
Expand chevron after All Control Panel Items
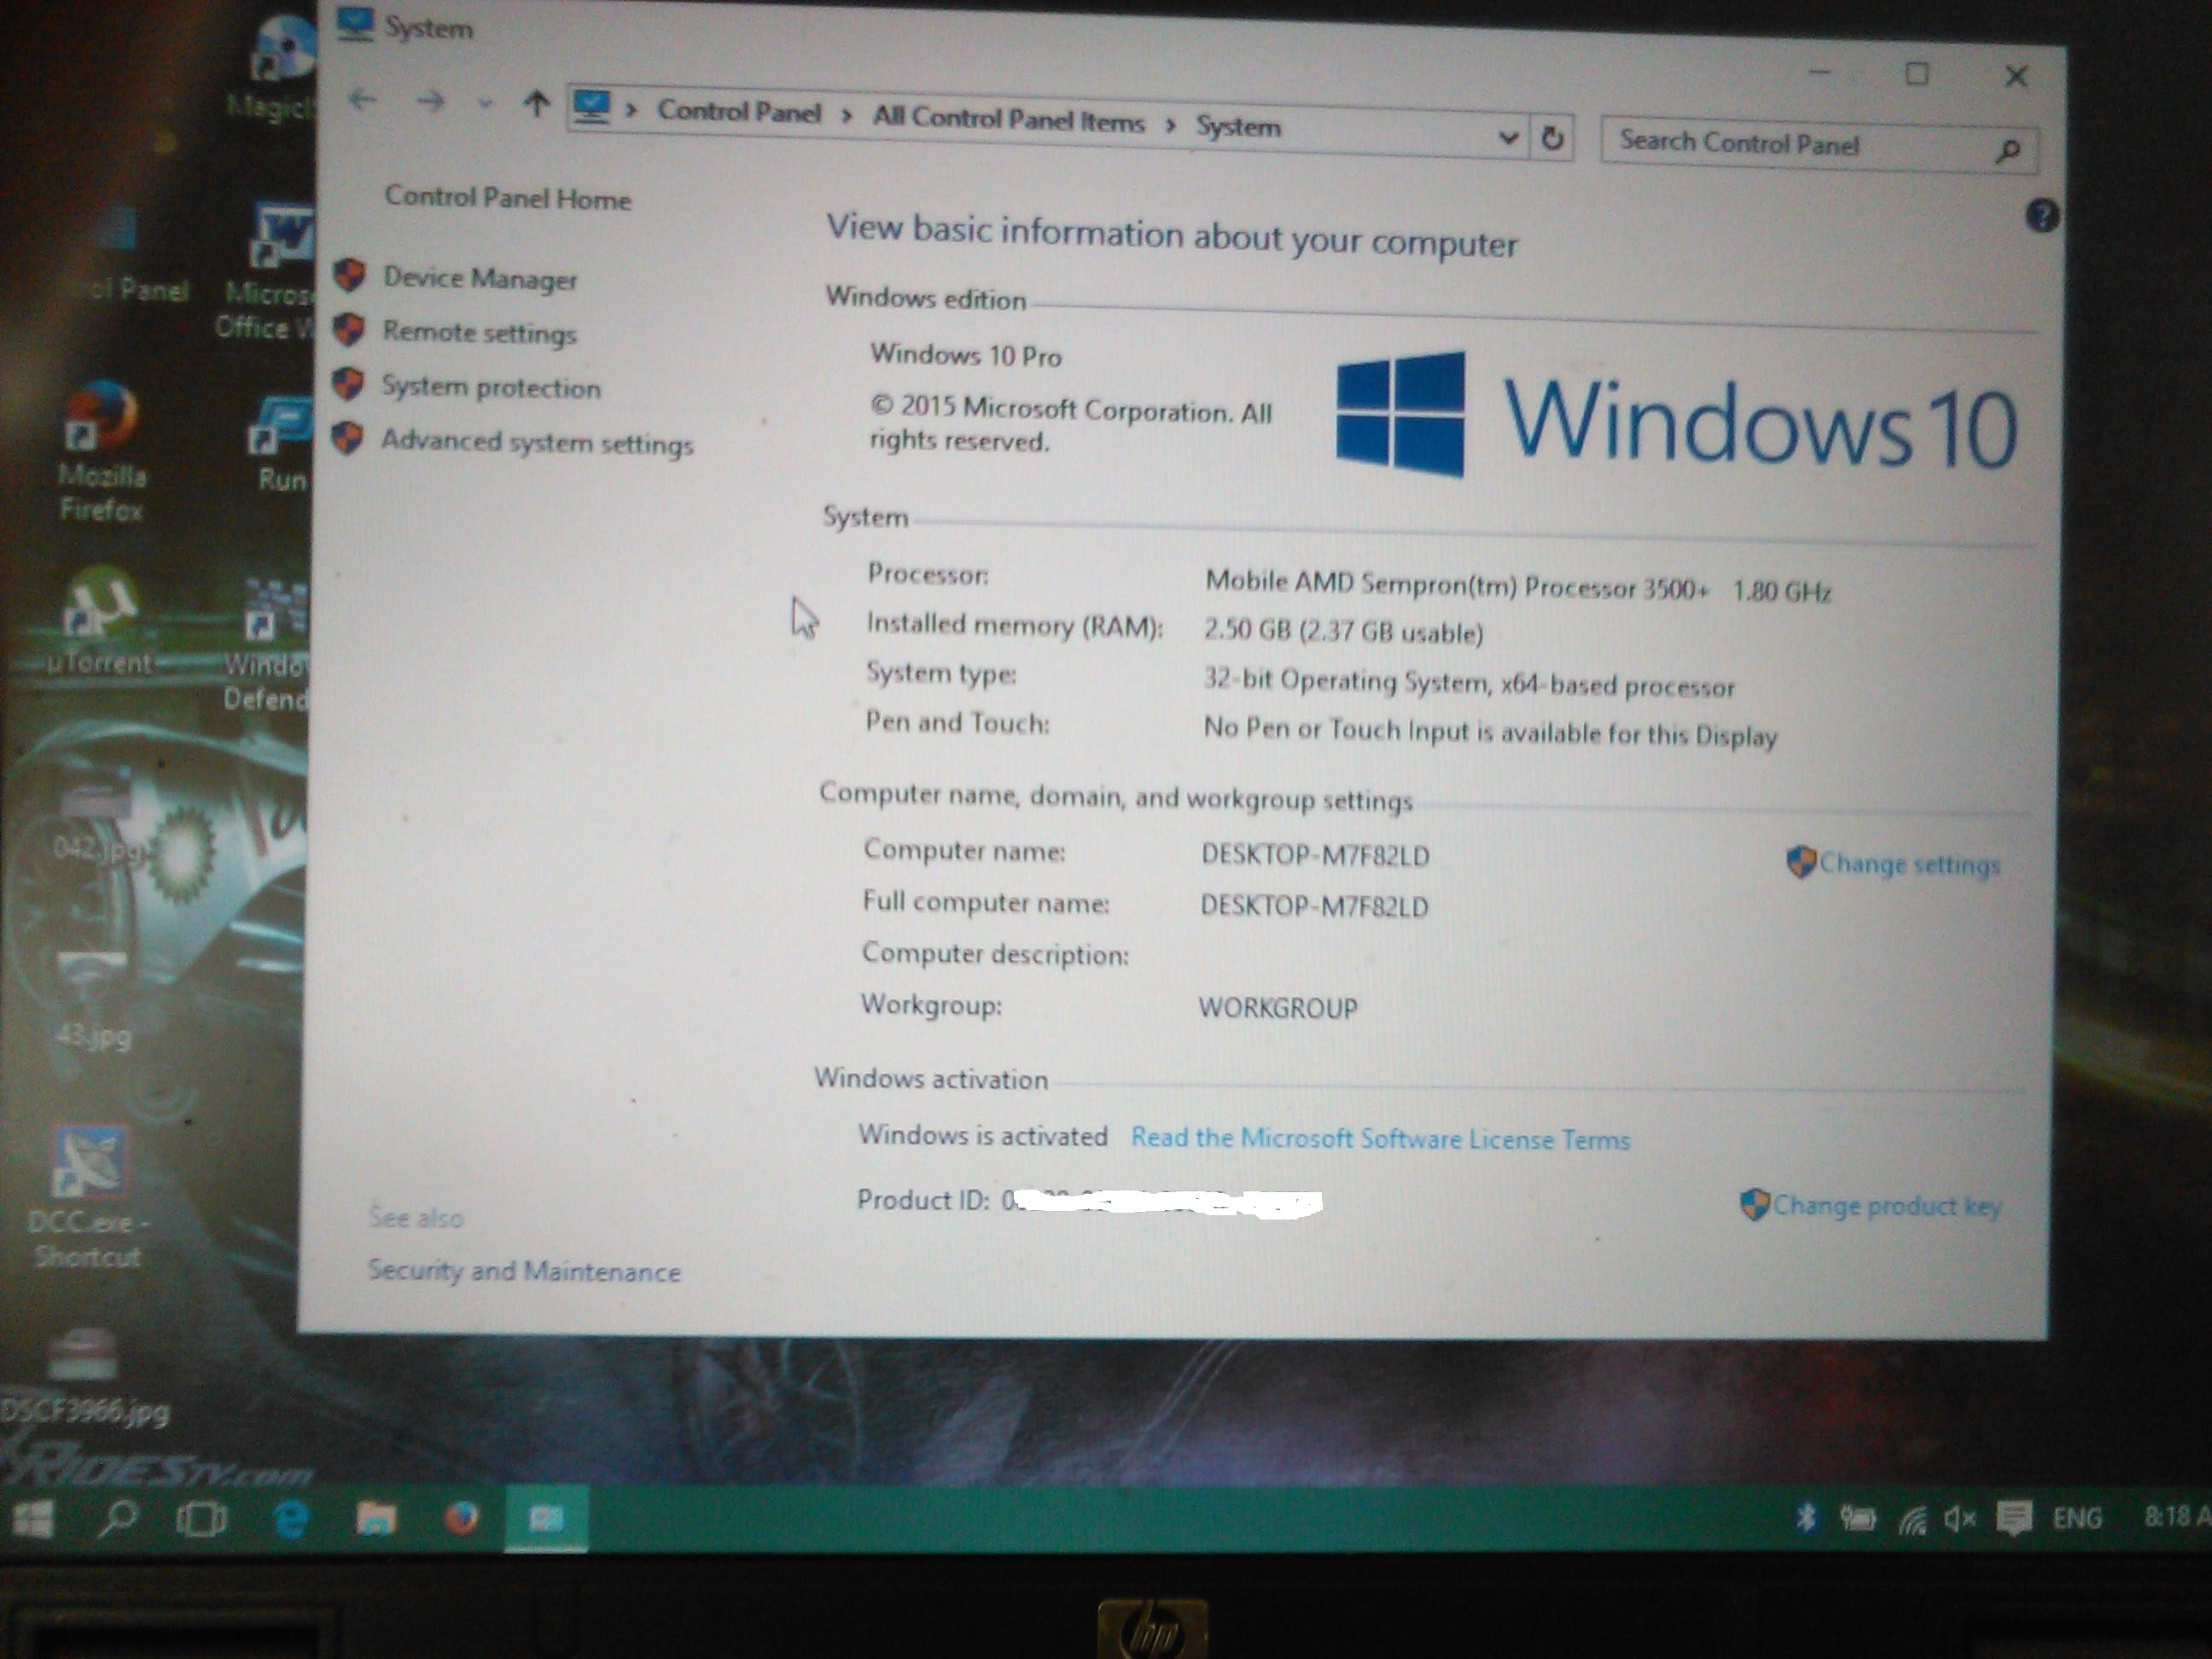point(1170,125)
